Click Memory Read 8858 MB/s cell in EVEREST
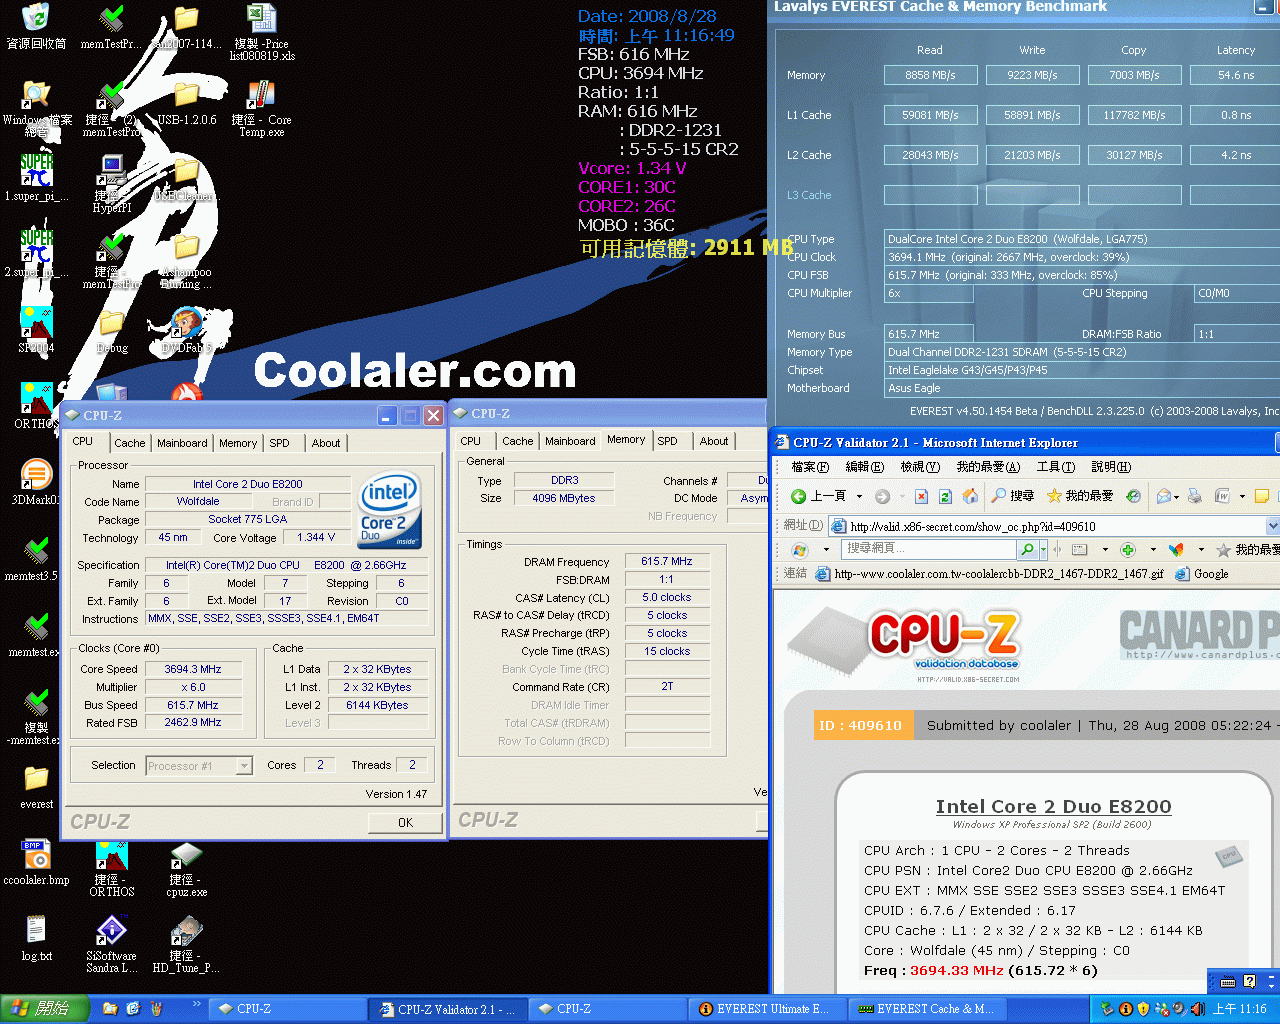The width and height of the screenshot is (1280, 1024). 930,75
